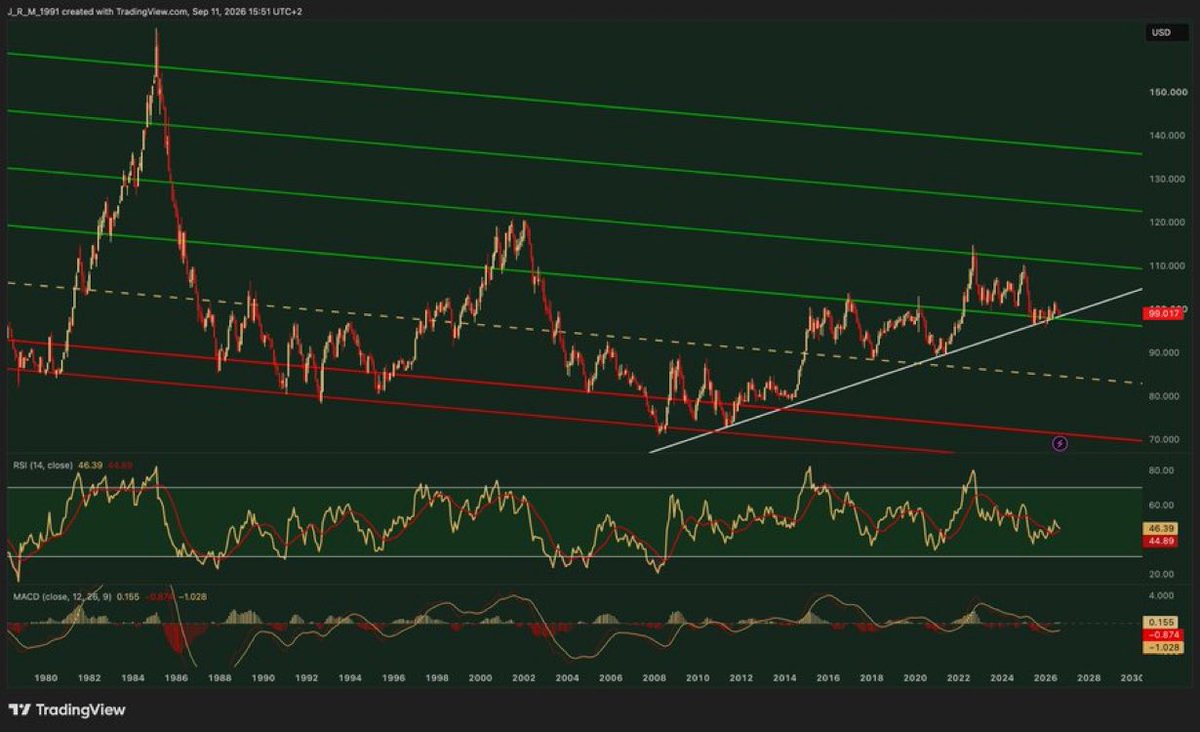Click the 1996 label on time axis
The height and width of the screenshot is (732, 1200).
394,677
